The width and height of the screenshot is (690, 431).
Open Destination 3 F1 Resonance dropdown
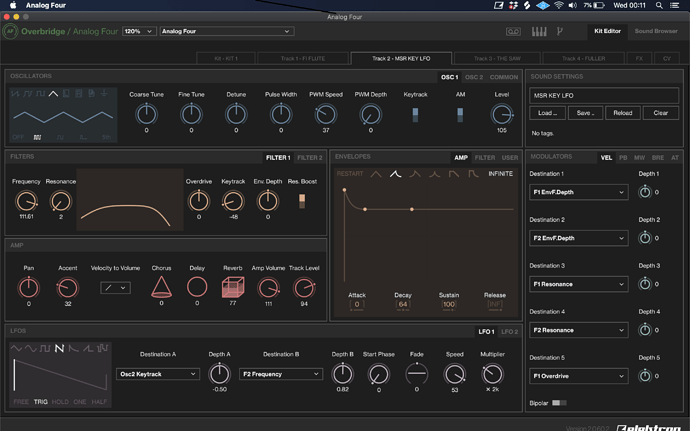pos(579,283)
